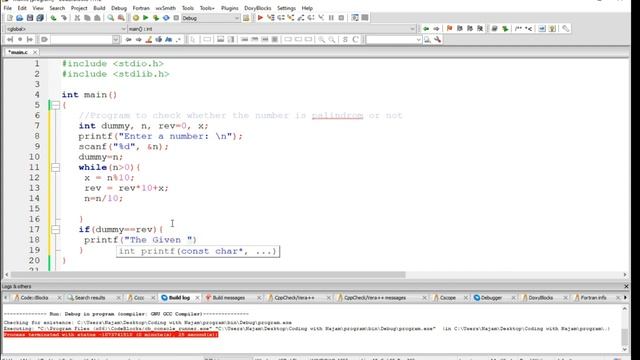The width and height of the screenshot is (640, 360).
Task: Click the Abort build icon
Action: [176, 18]
